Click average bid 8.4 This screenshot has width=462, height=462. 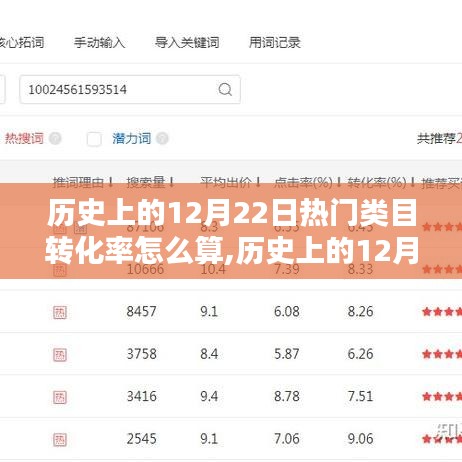point(209,354)
